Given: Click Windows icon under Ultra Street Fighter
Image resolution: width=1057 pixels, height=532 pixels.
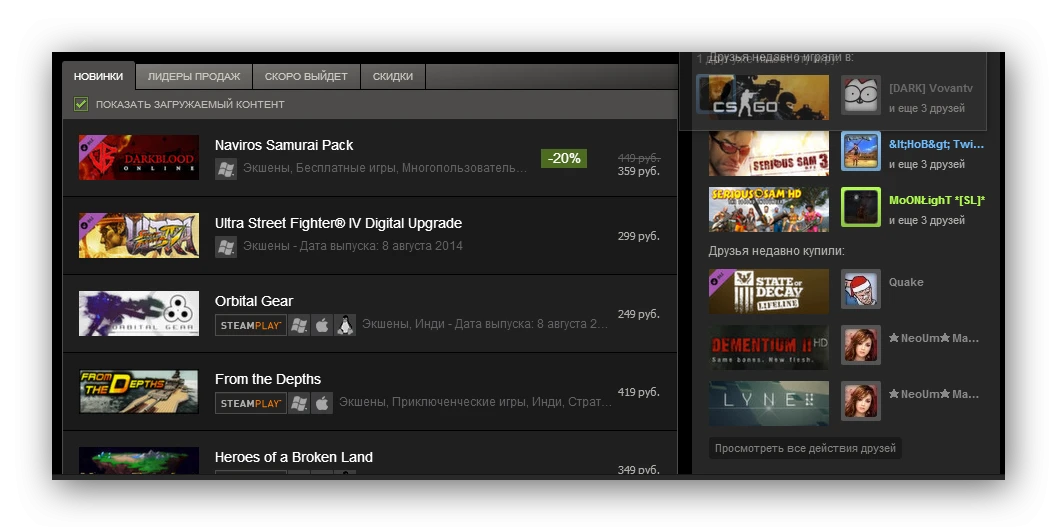Looking at the screenshot, I should coord(226,247).
